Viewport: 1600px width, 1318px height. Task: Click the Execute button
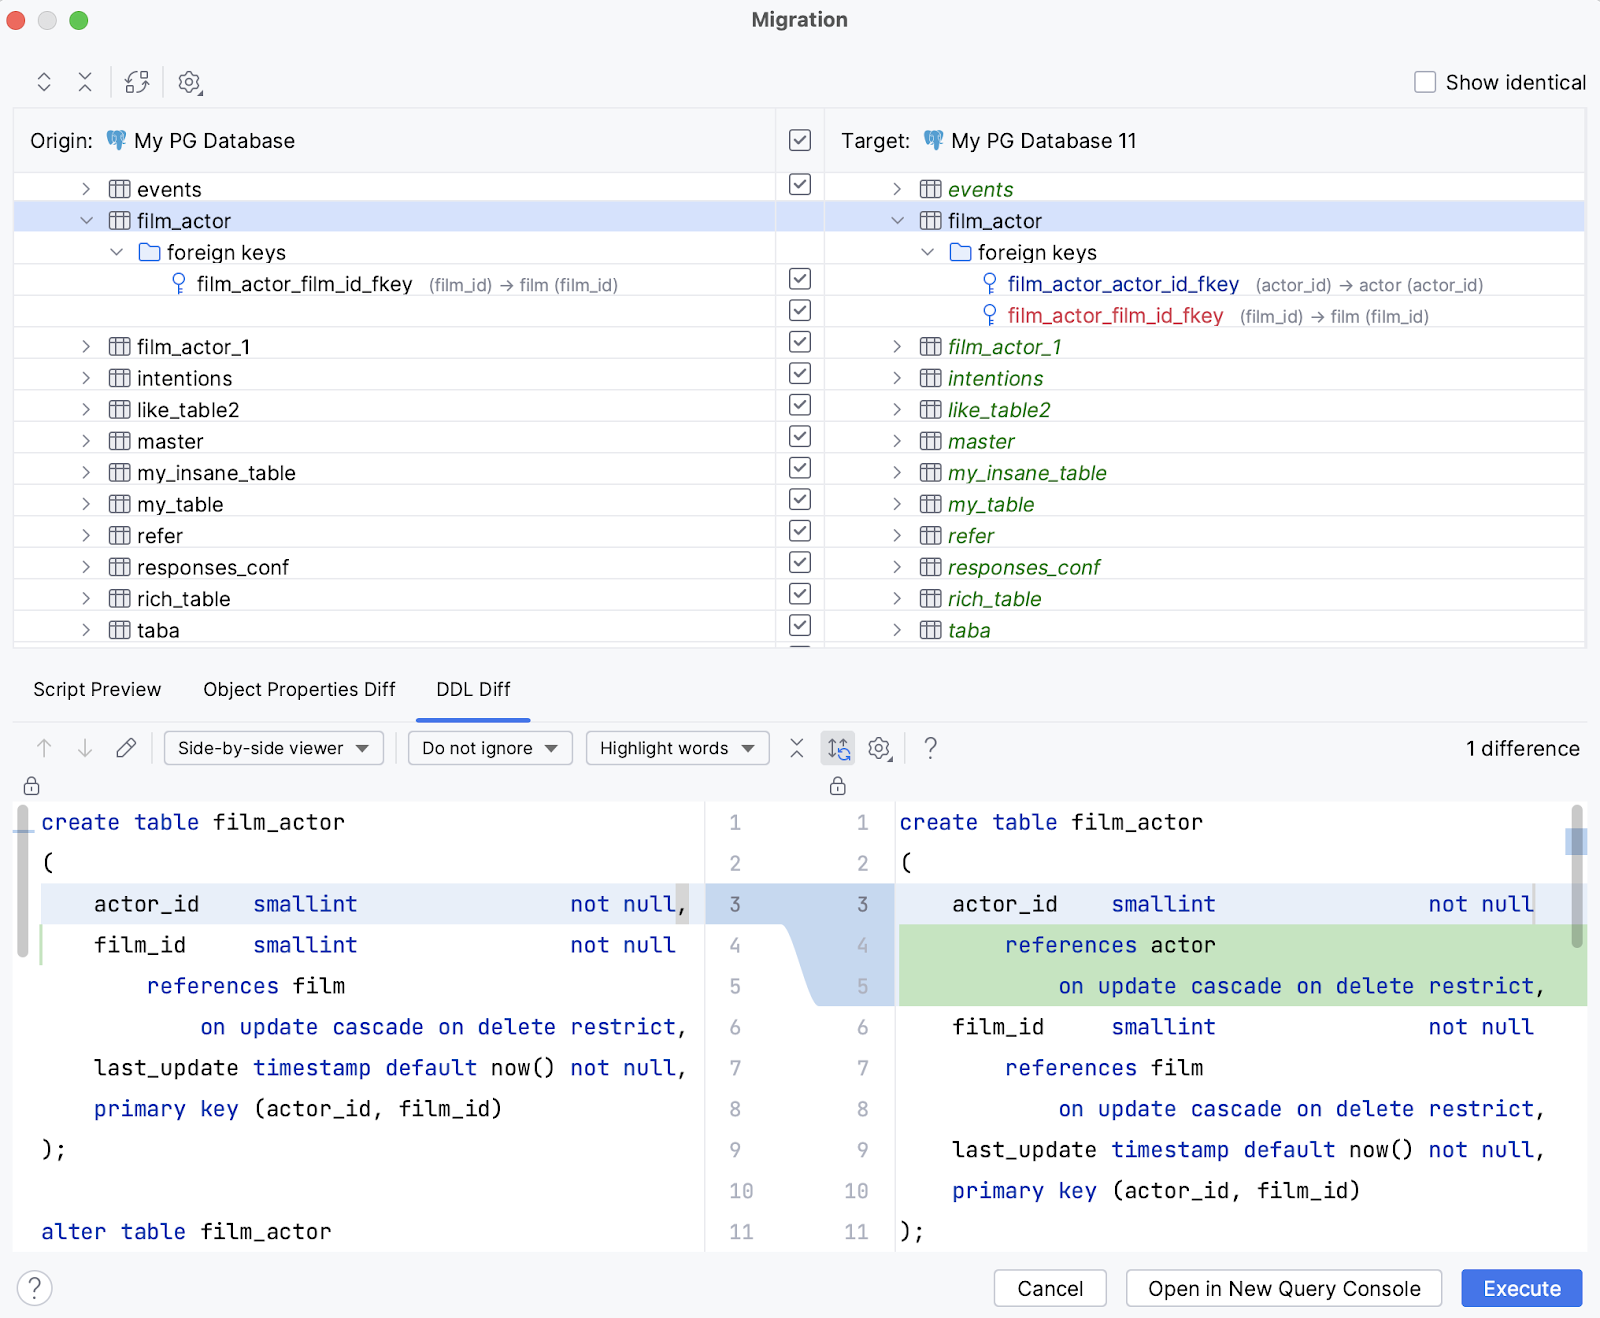(x=1521, y=1288)
